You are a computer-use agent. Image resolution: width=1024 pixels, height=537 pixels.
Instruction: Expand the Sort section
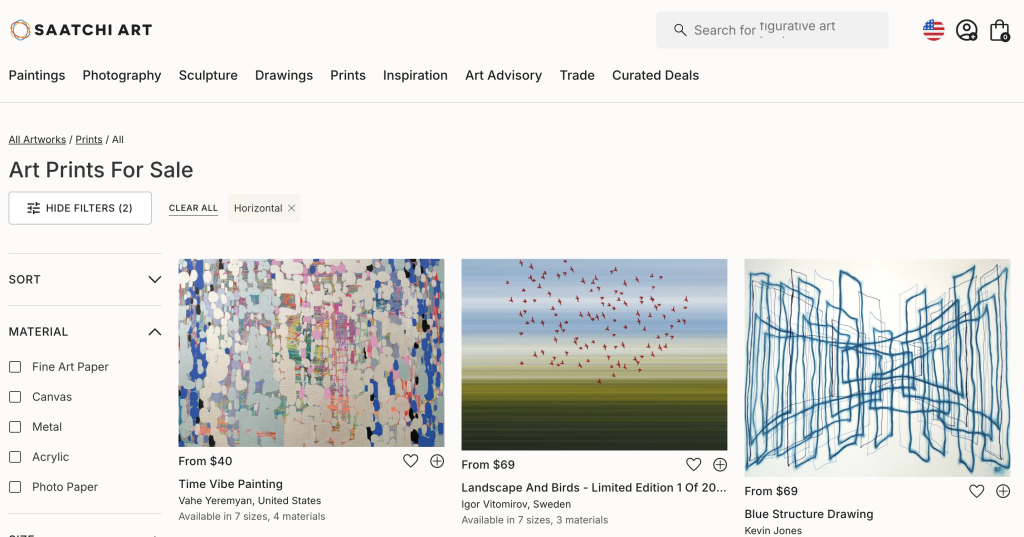85,279
